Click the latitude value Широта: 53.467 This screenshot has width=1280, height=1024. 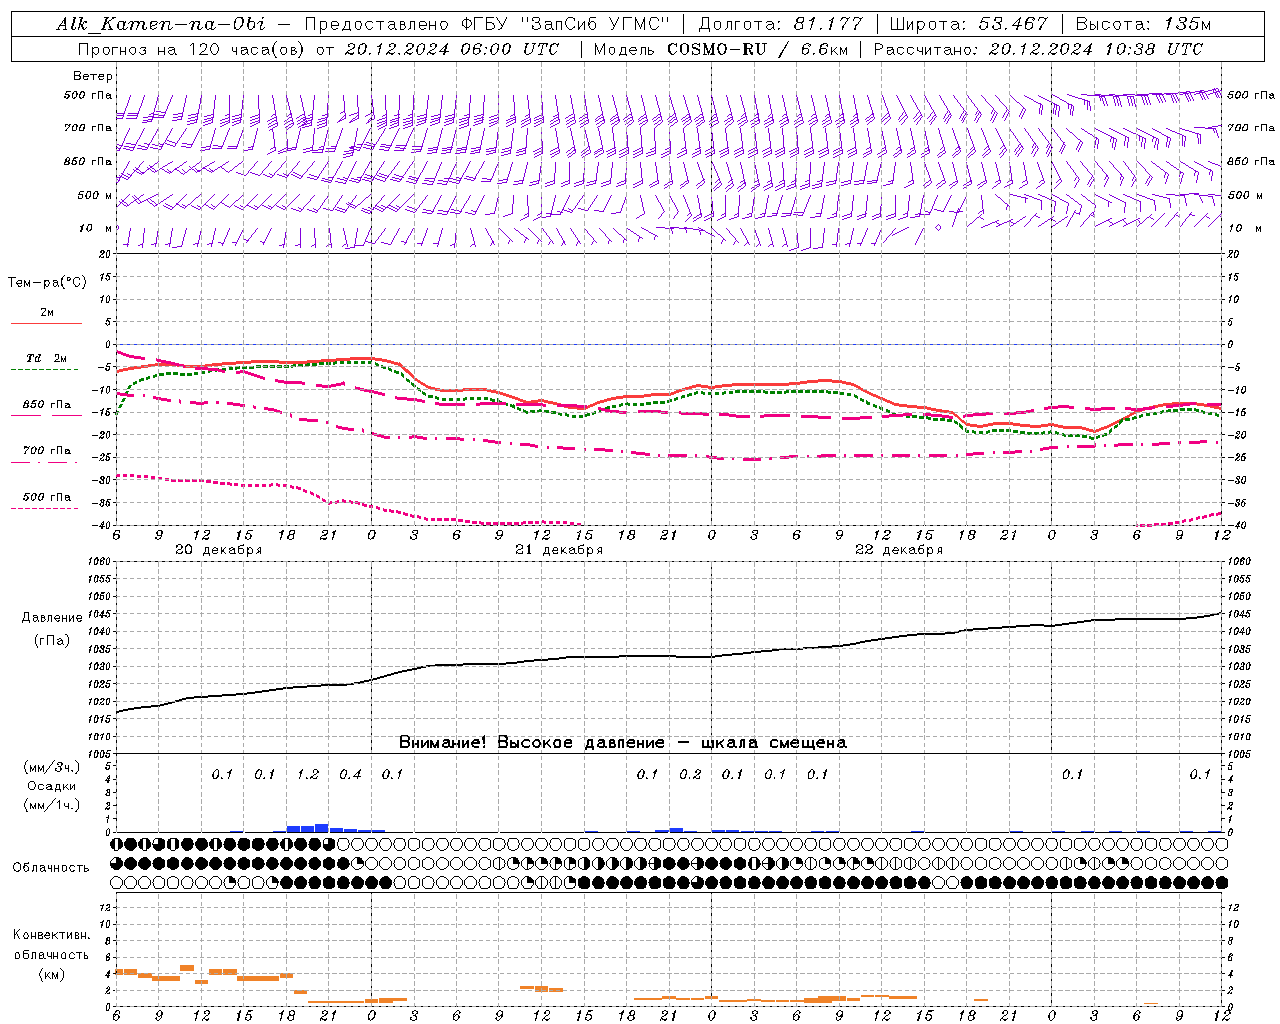[968, 24]
